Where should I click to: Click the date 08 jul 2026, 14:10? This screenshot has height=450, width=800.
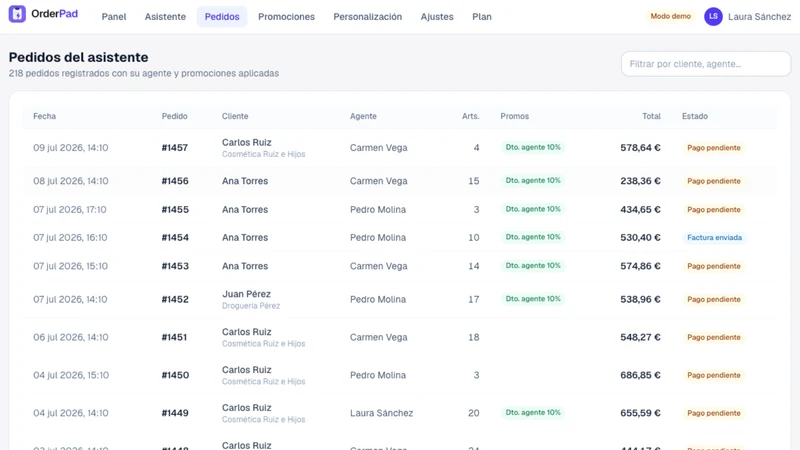pos(70,181)
